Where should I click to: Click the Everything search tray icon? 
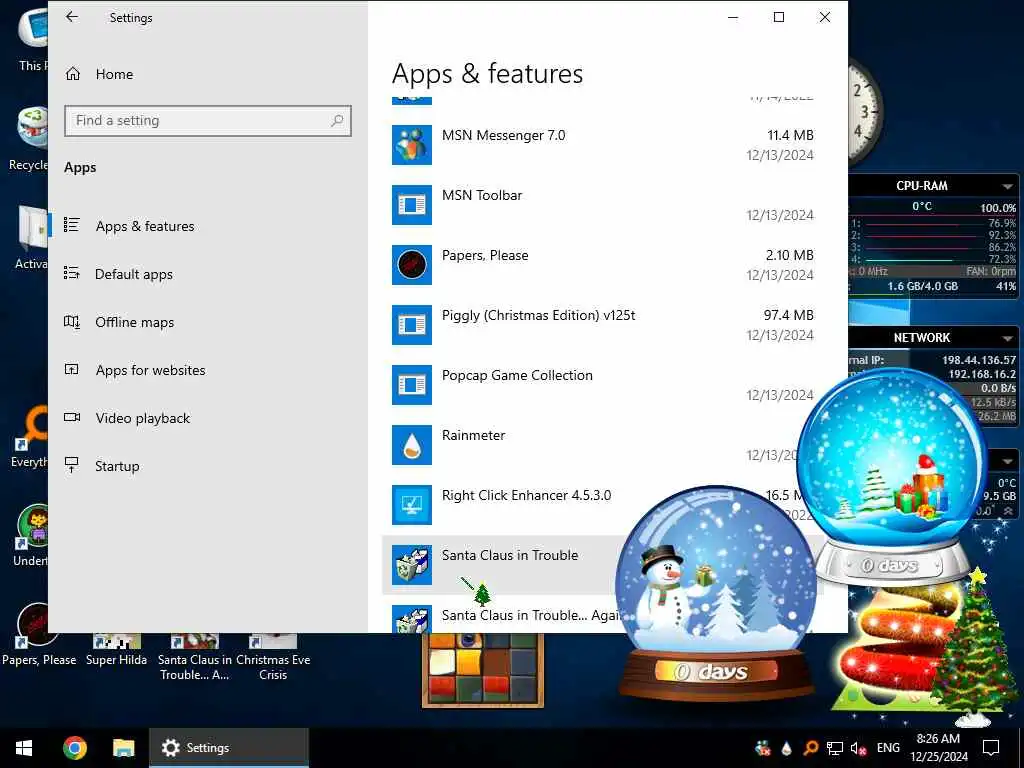tap(810, 748)
